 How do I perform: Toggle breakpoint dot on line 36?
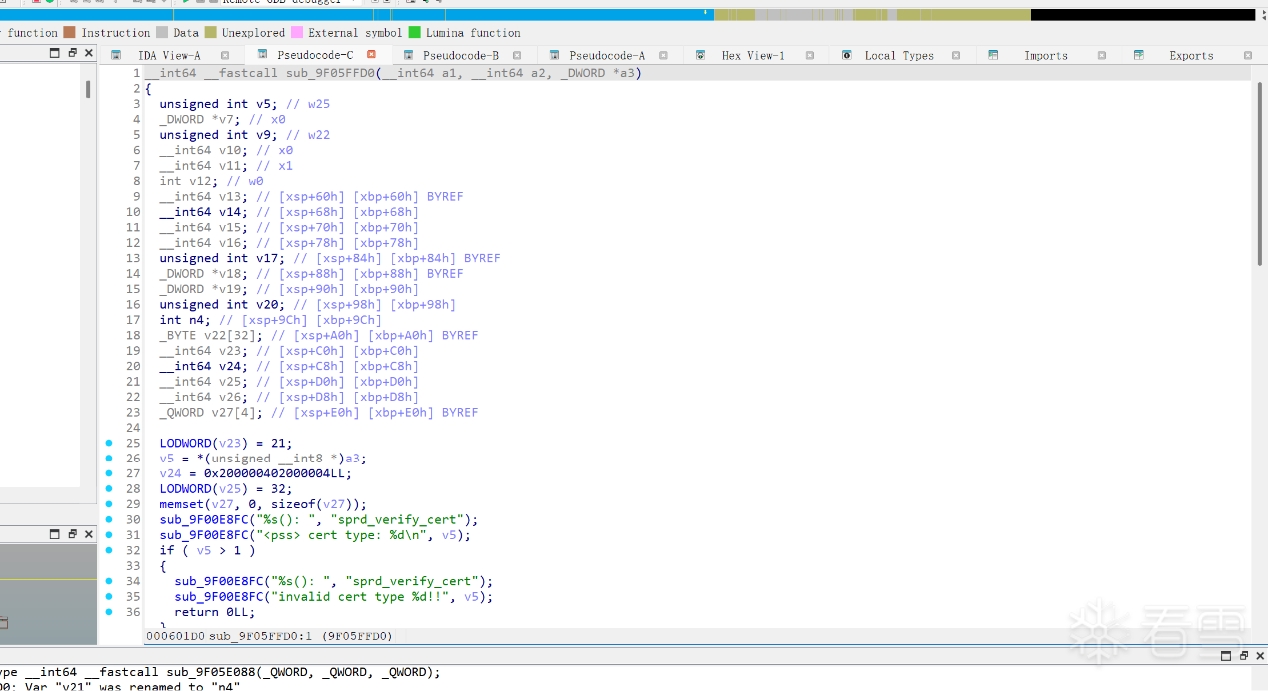pos(108,612)
